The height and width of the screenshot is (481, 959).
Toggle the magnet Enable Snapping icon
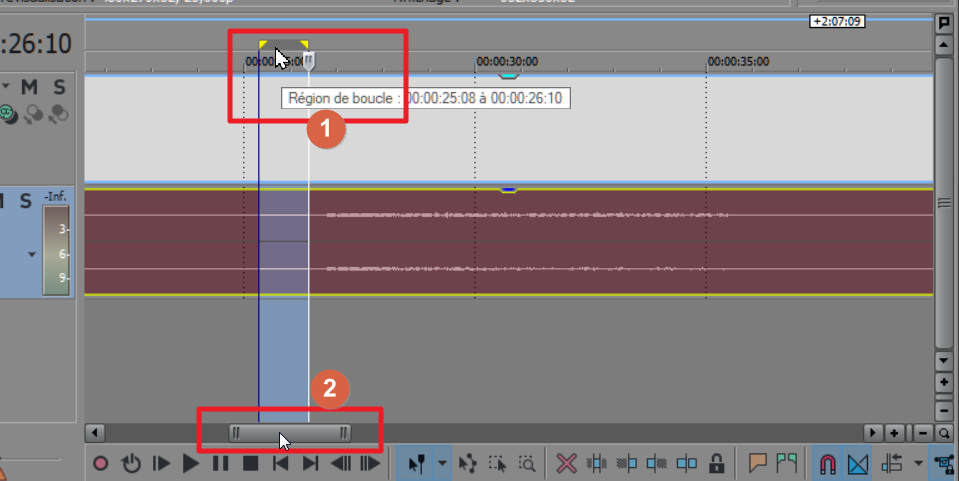coord(828,464)
